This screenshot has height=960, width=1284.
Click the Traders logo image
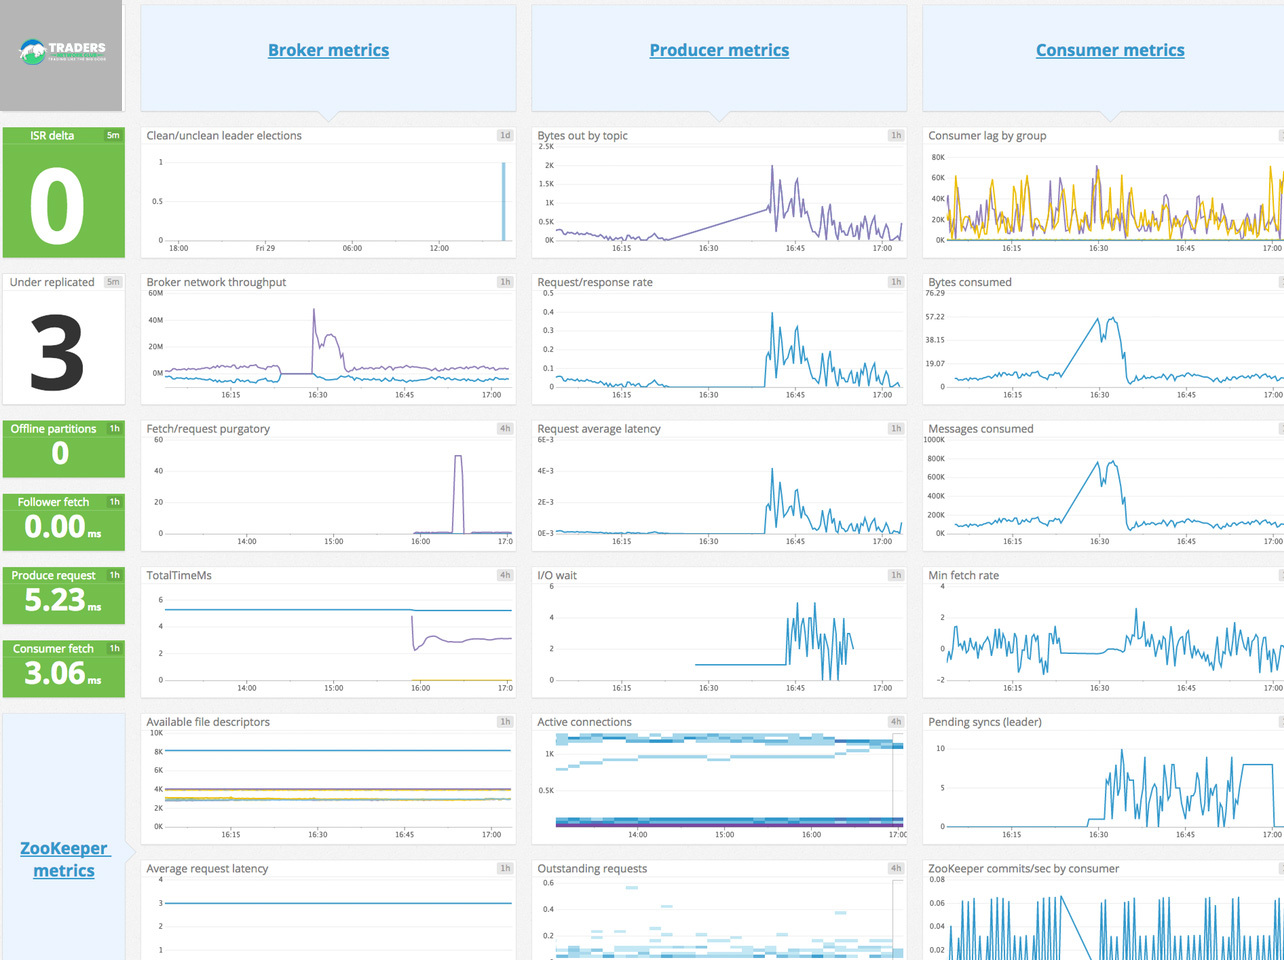click(62, 52)
